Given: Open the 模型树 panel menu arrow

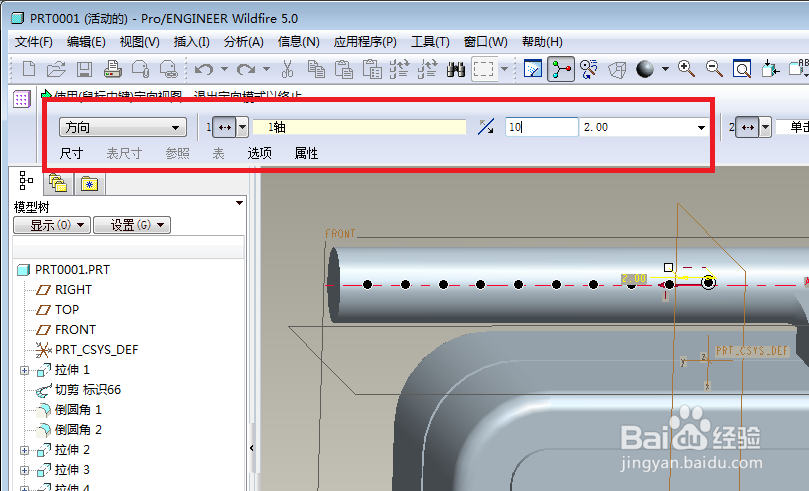Looking at the screenshot, I should 239,203.
